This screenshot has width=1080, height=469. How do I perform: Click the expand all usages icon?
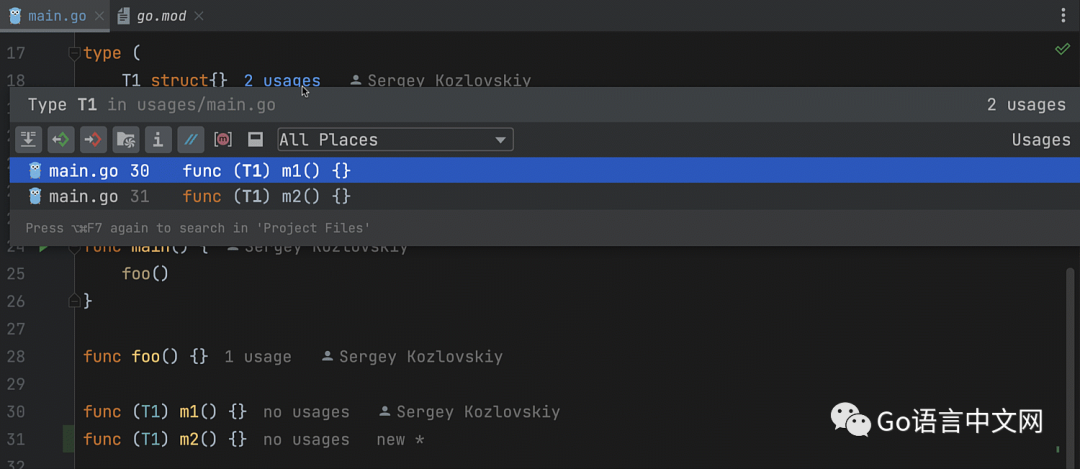28,140
